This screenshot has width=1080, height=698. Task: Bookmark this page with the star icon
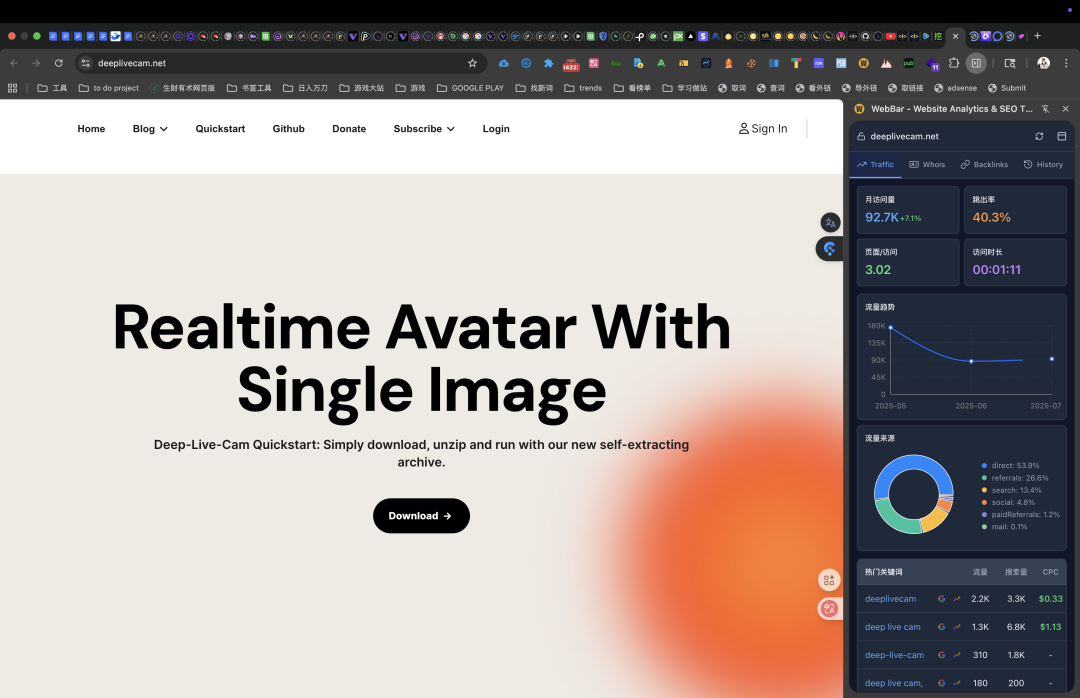click(x=472, y=63)
